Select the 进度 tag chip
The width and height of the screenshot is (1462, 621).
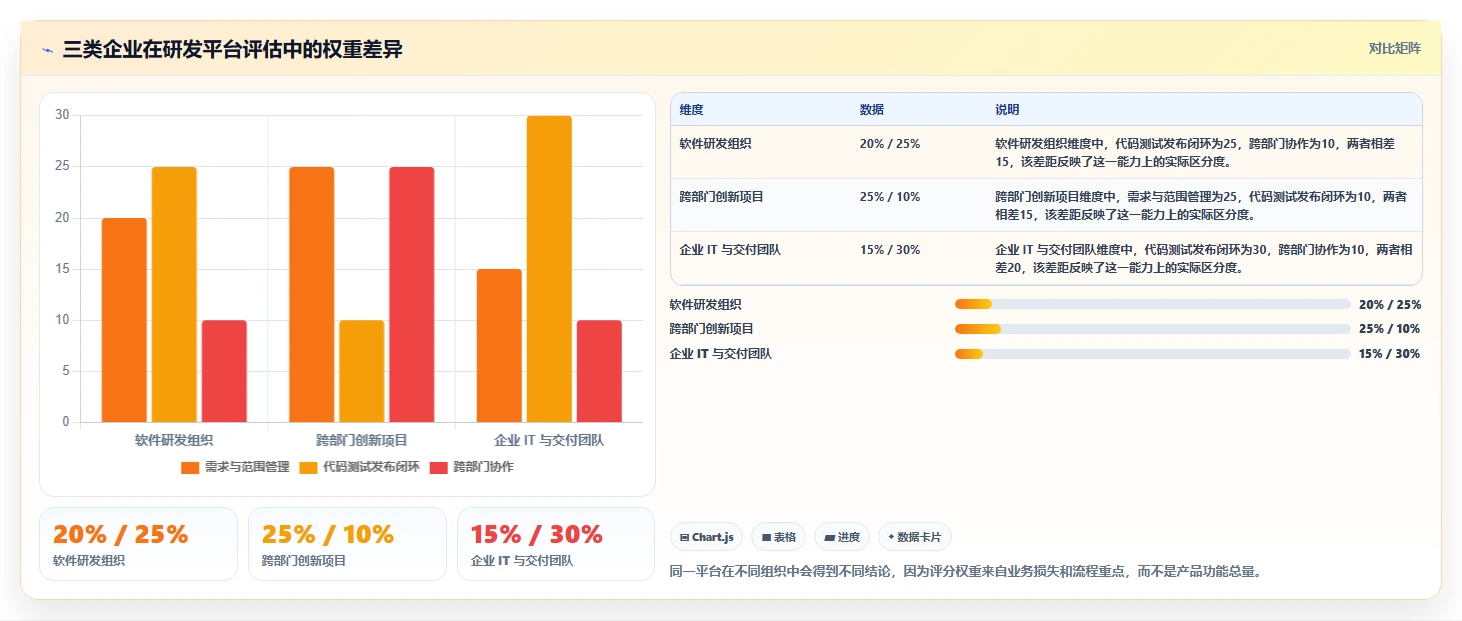[842, 537]
